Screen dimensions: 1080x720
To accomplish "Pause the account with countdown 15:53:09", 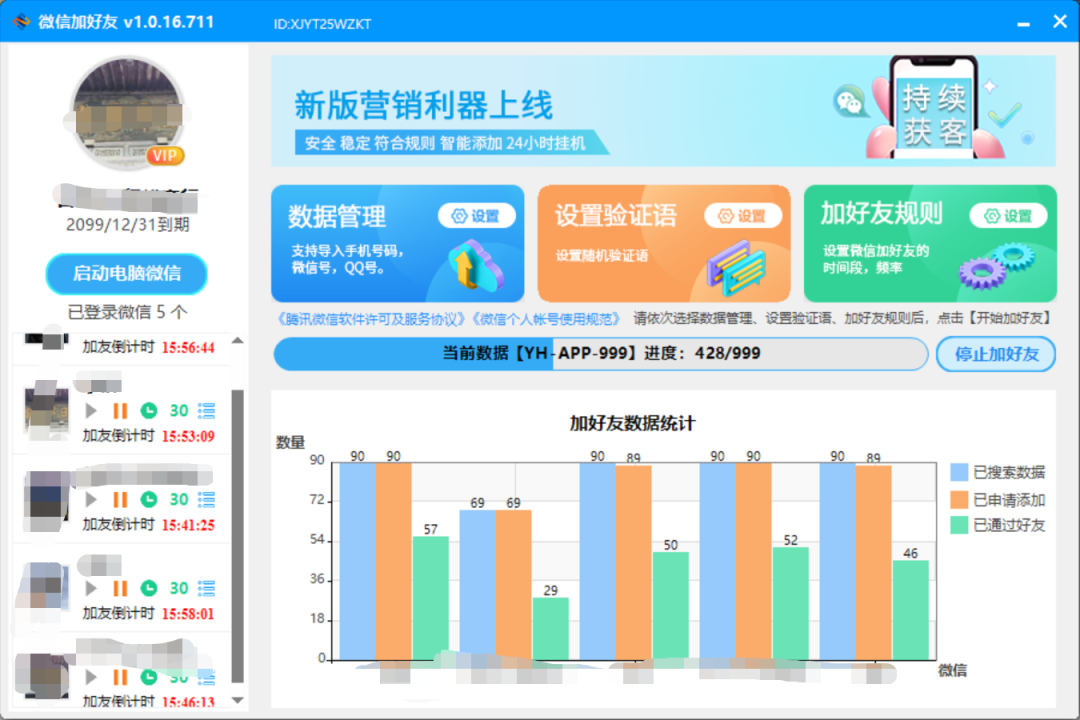I will click(x=121, y=411).
